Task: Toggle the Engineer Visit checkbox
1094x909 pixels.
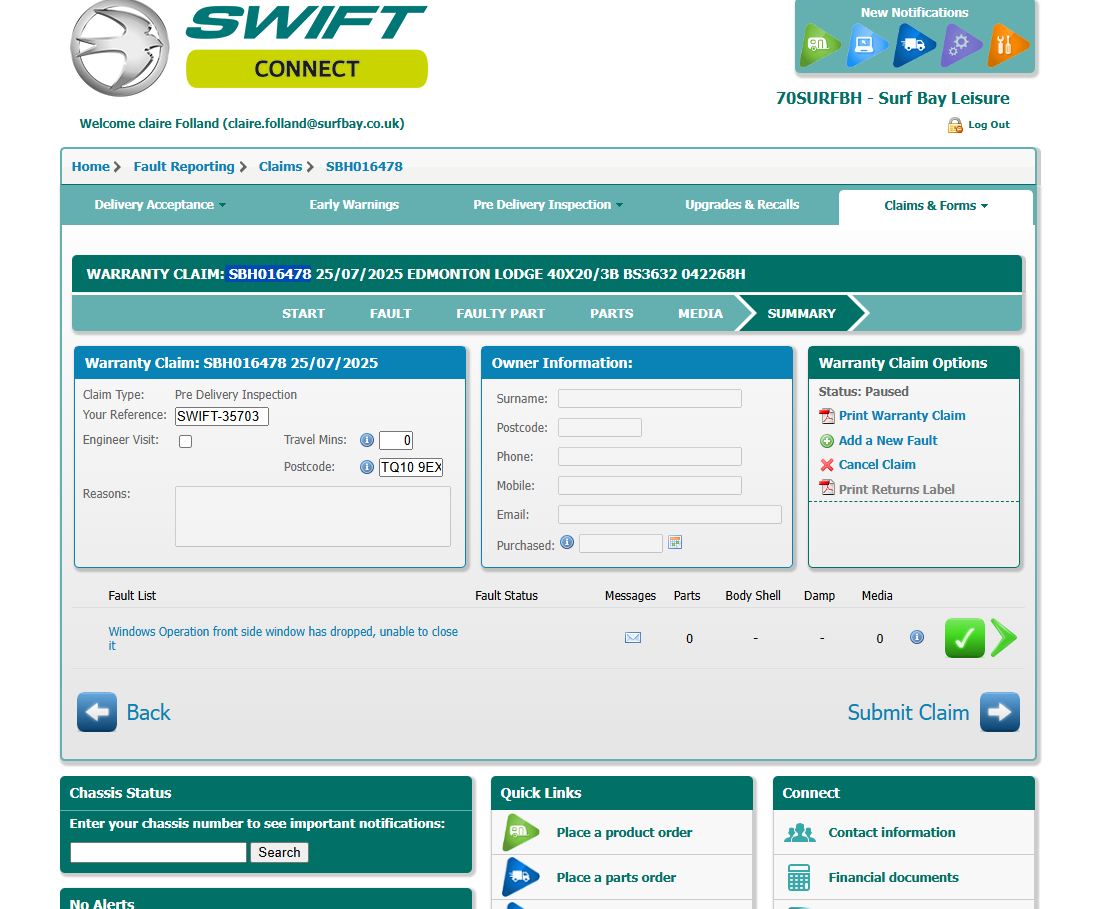Action: coord(185,441)
